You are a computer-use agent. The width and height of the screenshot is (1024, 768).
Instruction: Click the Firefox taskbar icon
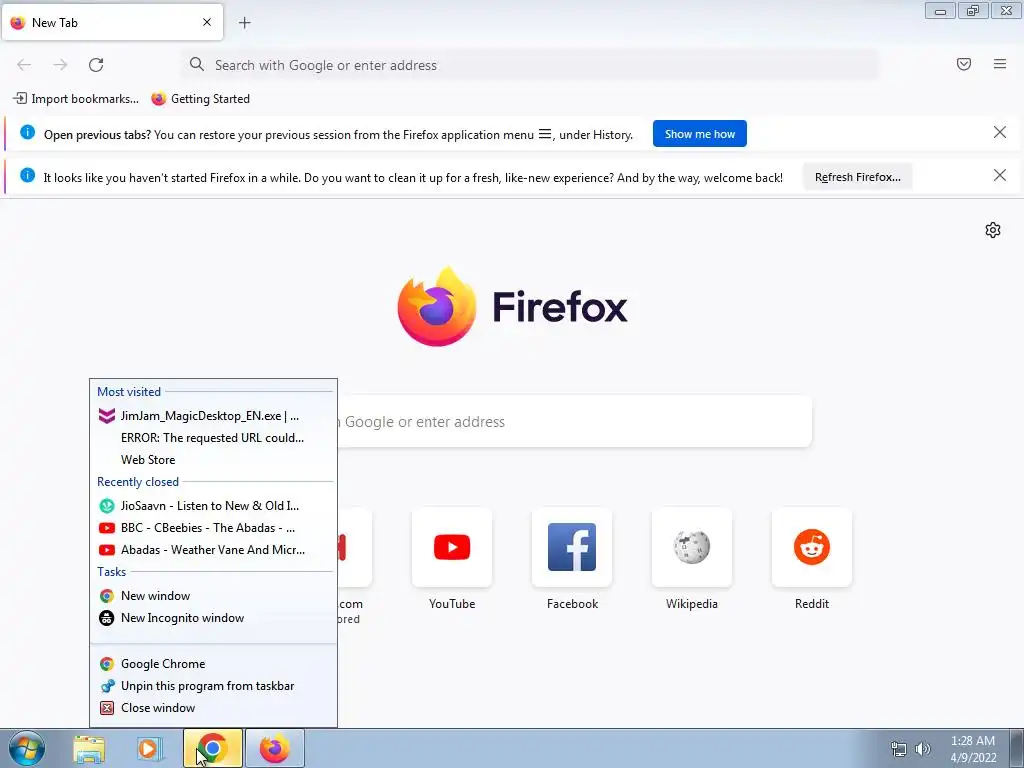[x=274, y=748]
